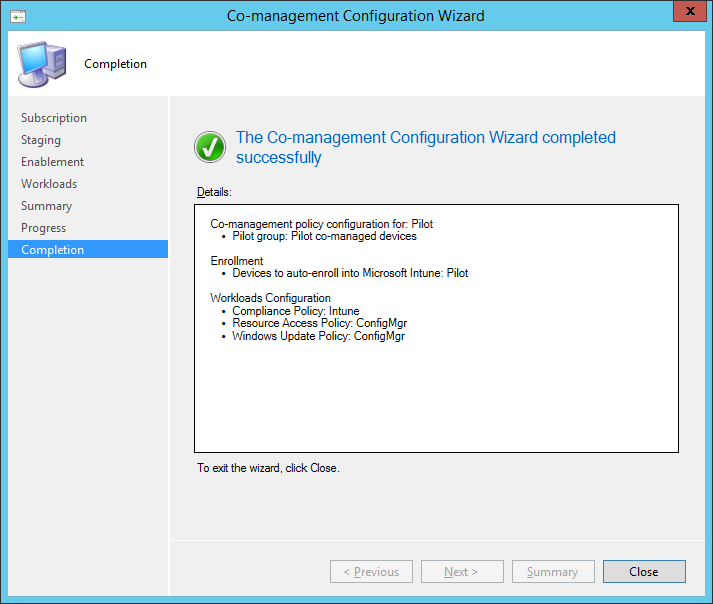
Task: Click the Close button to exit wizard
Action: pos(644,571)
